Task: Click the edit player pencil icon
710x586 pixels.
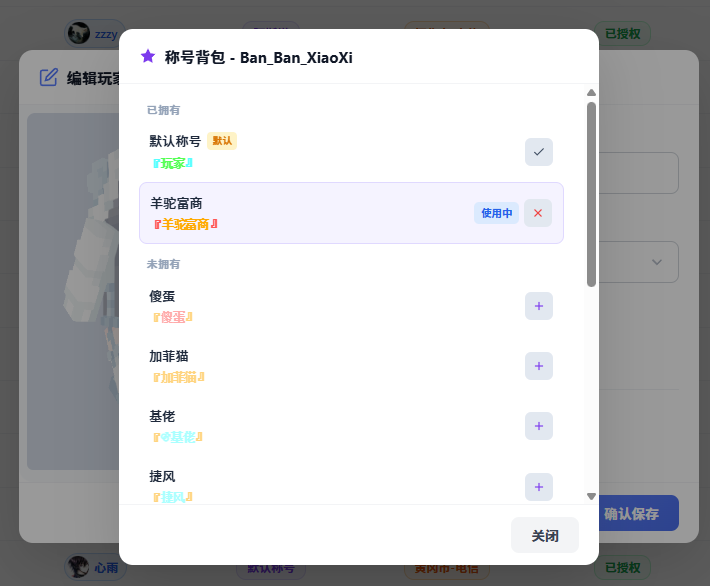Action: coord(48,77)
